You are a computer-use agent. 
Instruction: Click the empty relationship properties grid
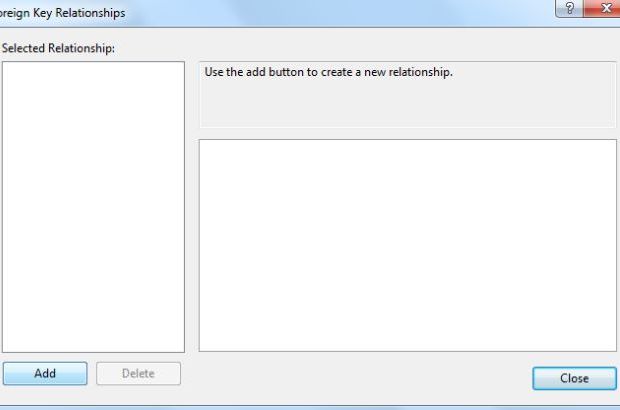[x=408, y=245]
